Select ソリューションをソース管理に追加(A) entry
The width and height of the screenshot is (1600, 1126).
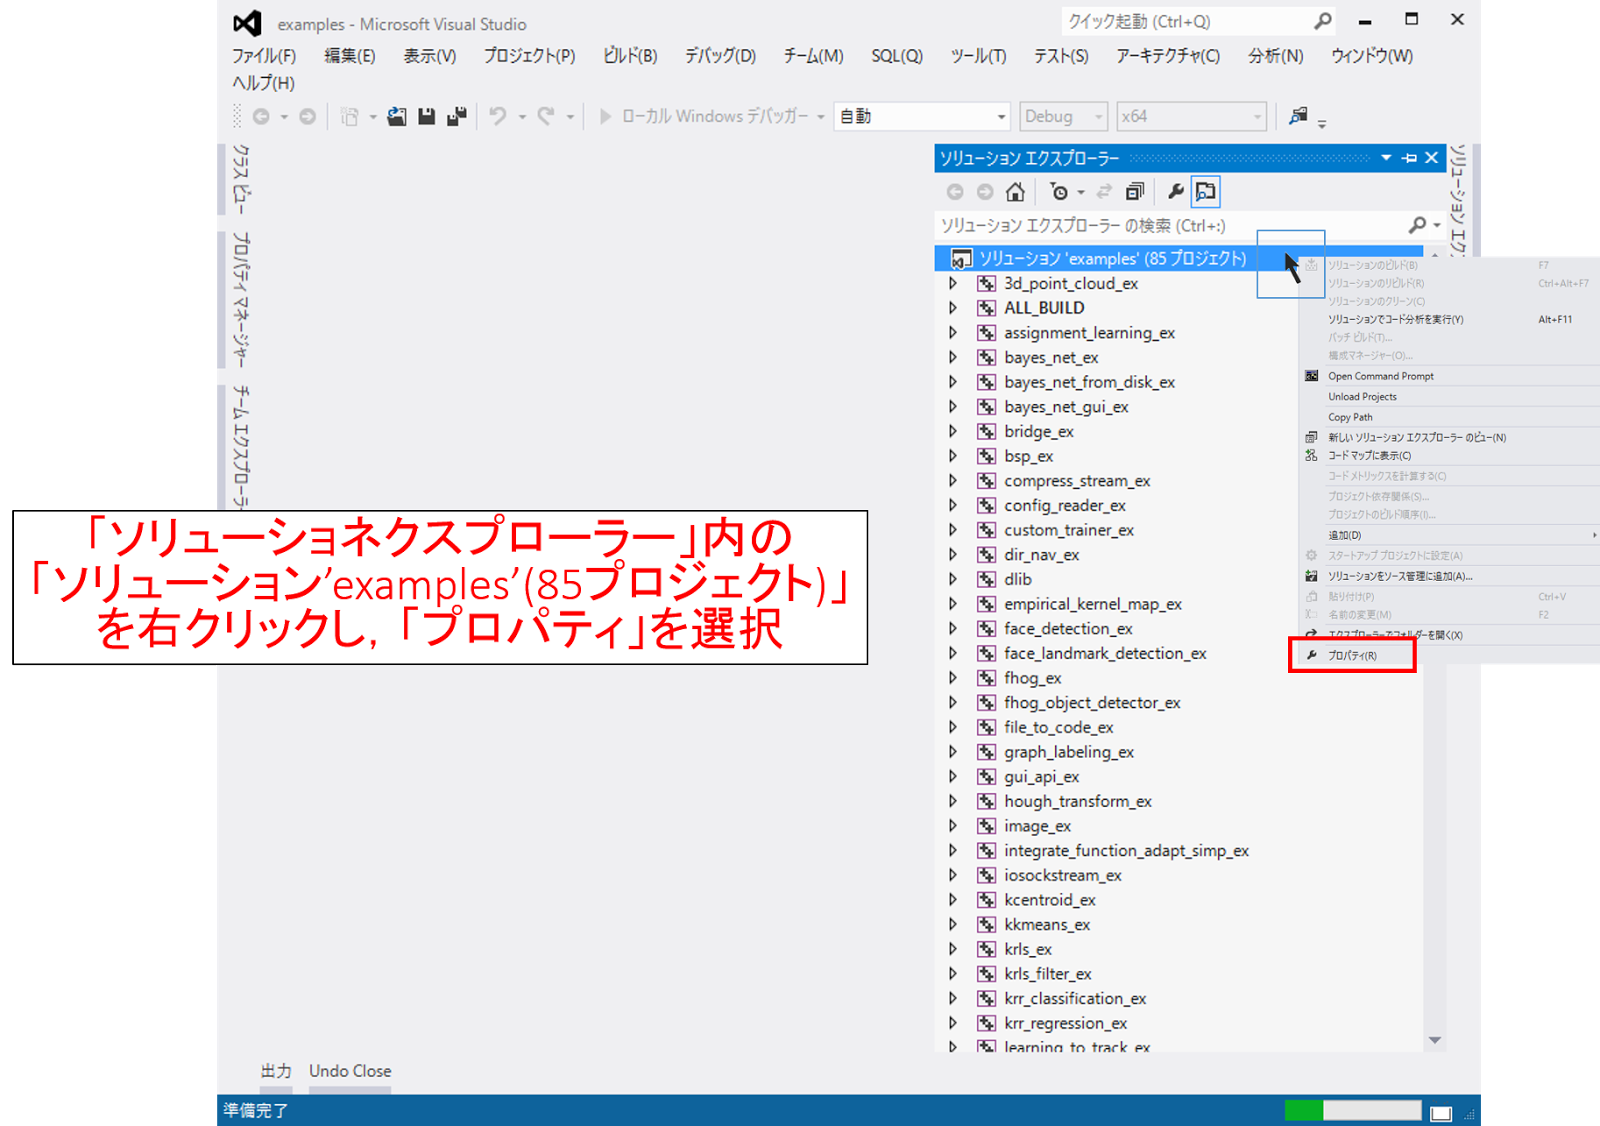point(1400,576)
